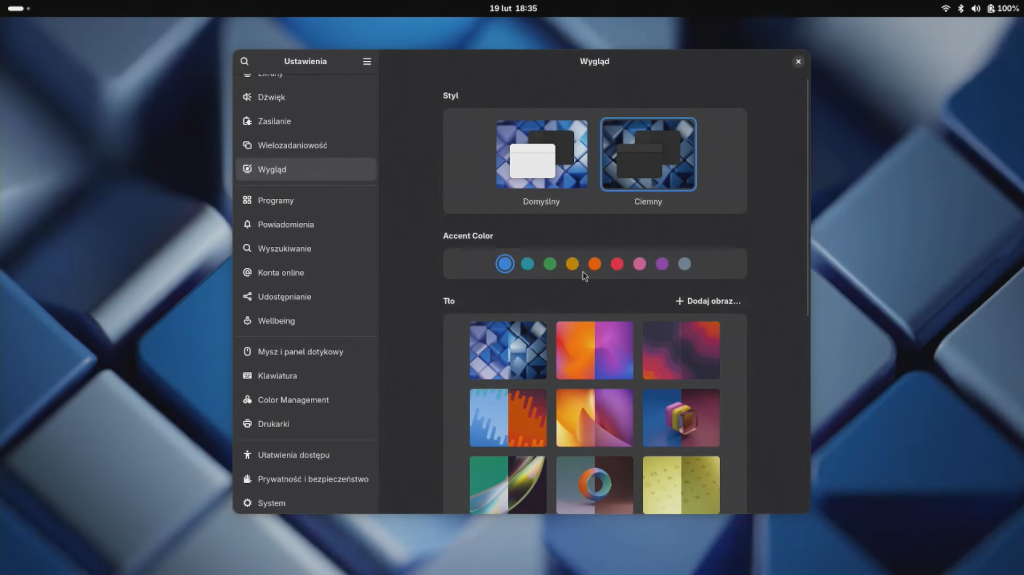Click the Dźwięk speaker icon
Screen dimensions: 1024x575
coord(247,97)
